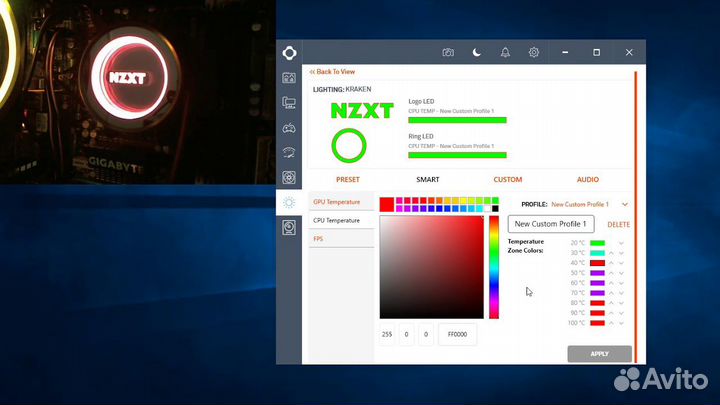Open the fan tuning section in sidebar
Screen dimensions: 720x405
coord(289,178)
